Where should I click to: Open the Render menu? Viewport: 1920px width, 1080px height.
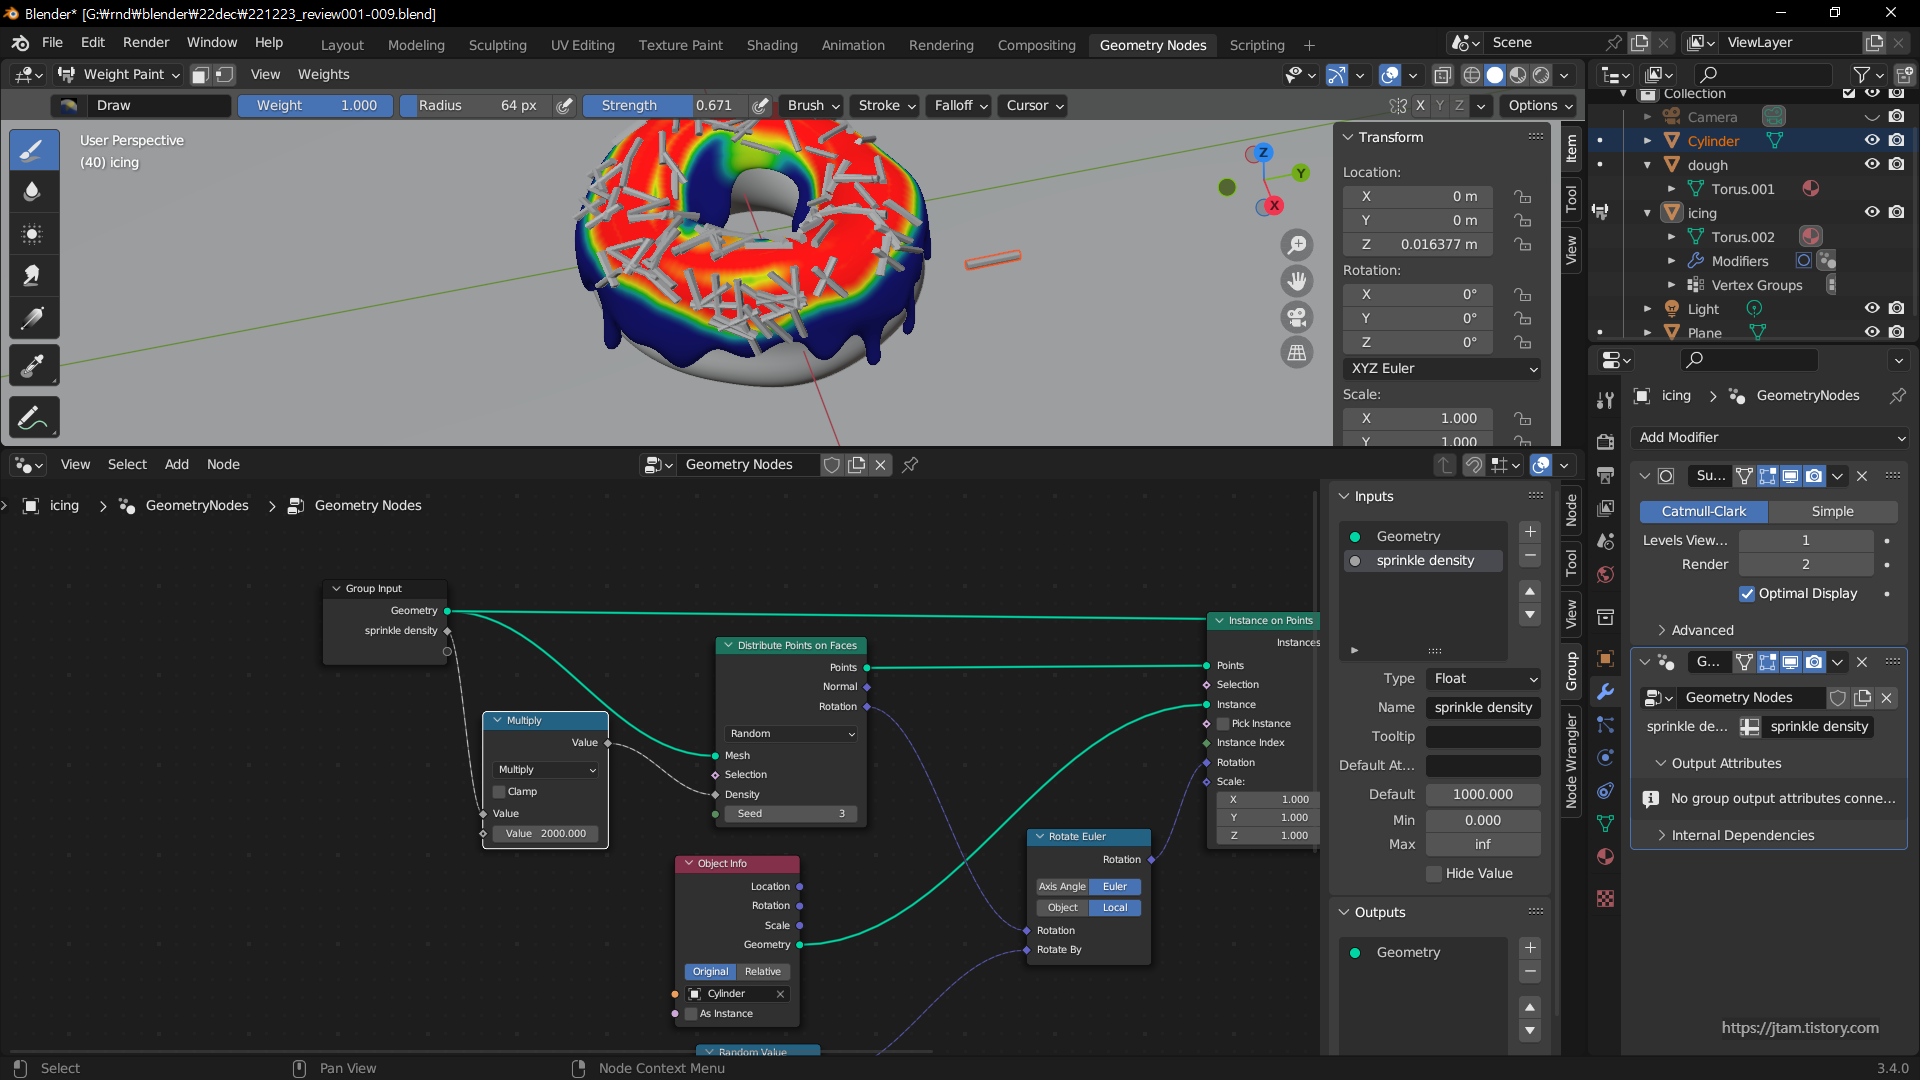[146, 43]
